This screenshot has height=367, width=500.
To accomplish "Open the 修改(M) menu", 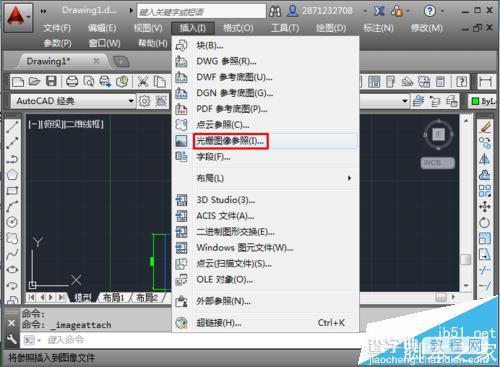I will coord(427,28).
